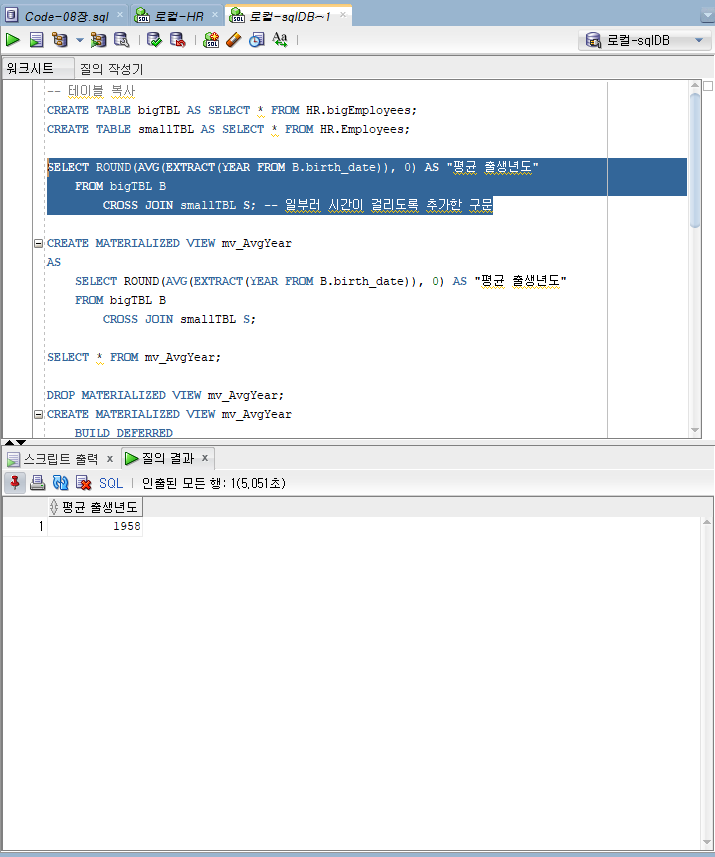Screen dimensions: 715x857
Task: Click the '-- 테이블 복사' comment line
Action: click(x=91, y=91)
